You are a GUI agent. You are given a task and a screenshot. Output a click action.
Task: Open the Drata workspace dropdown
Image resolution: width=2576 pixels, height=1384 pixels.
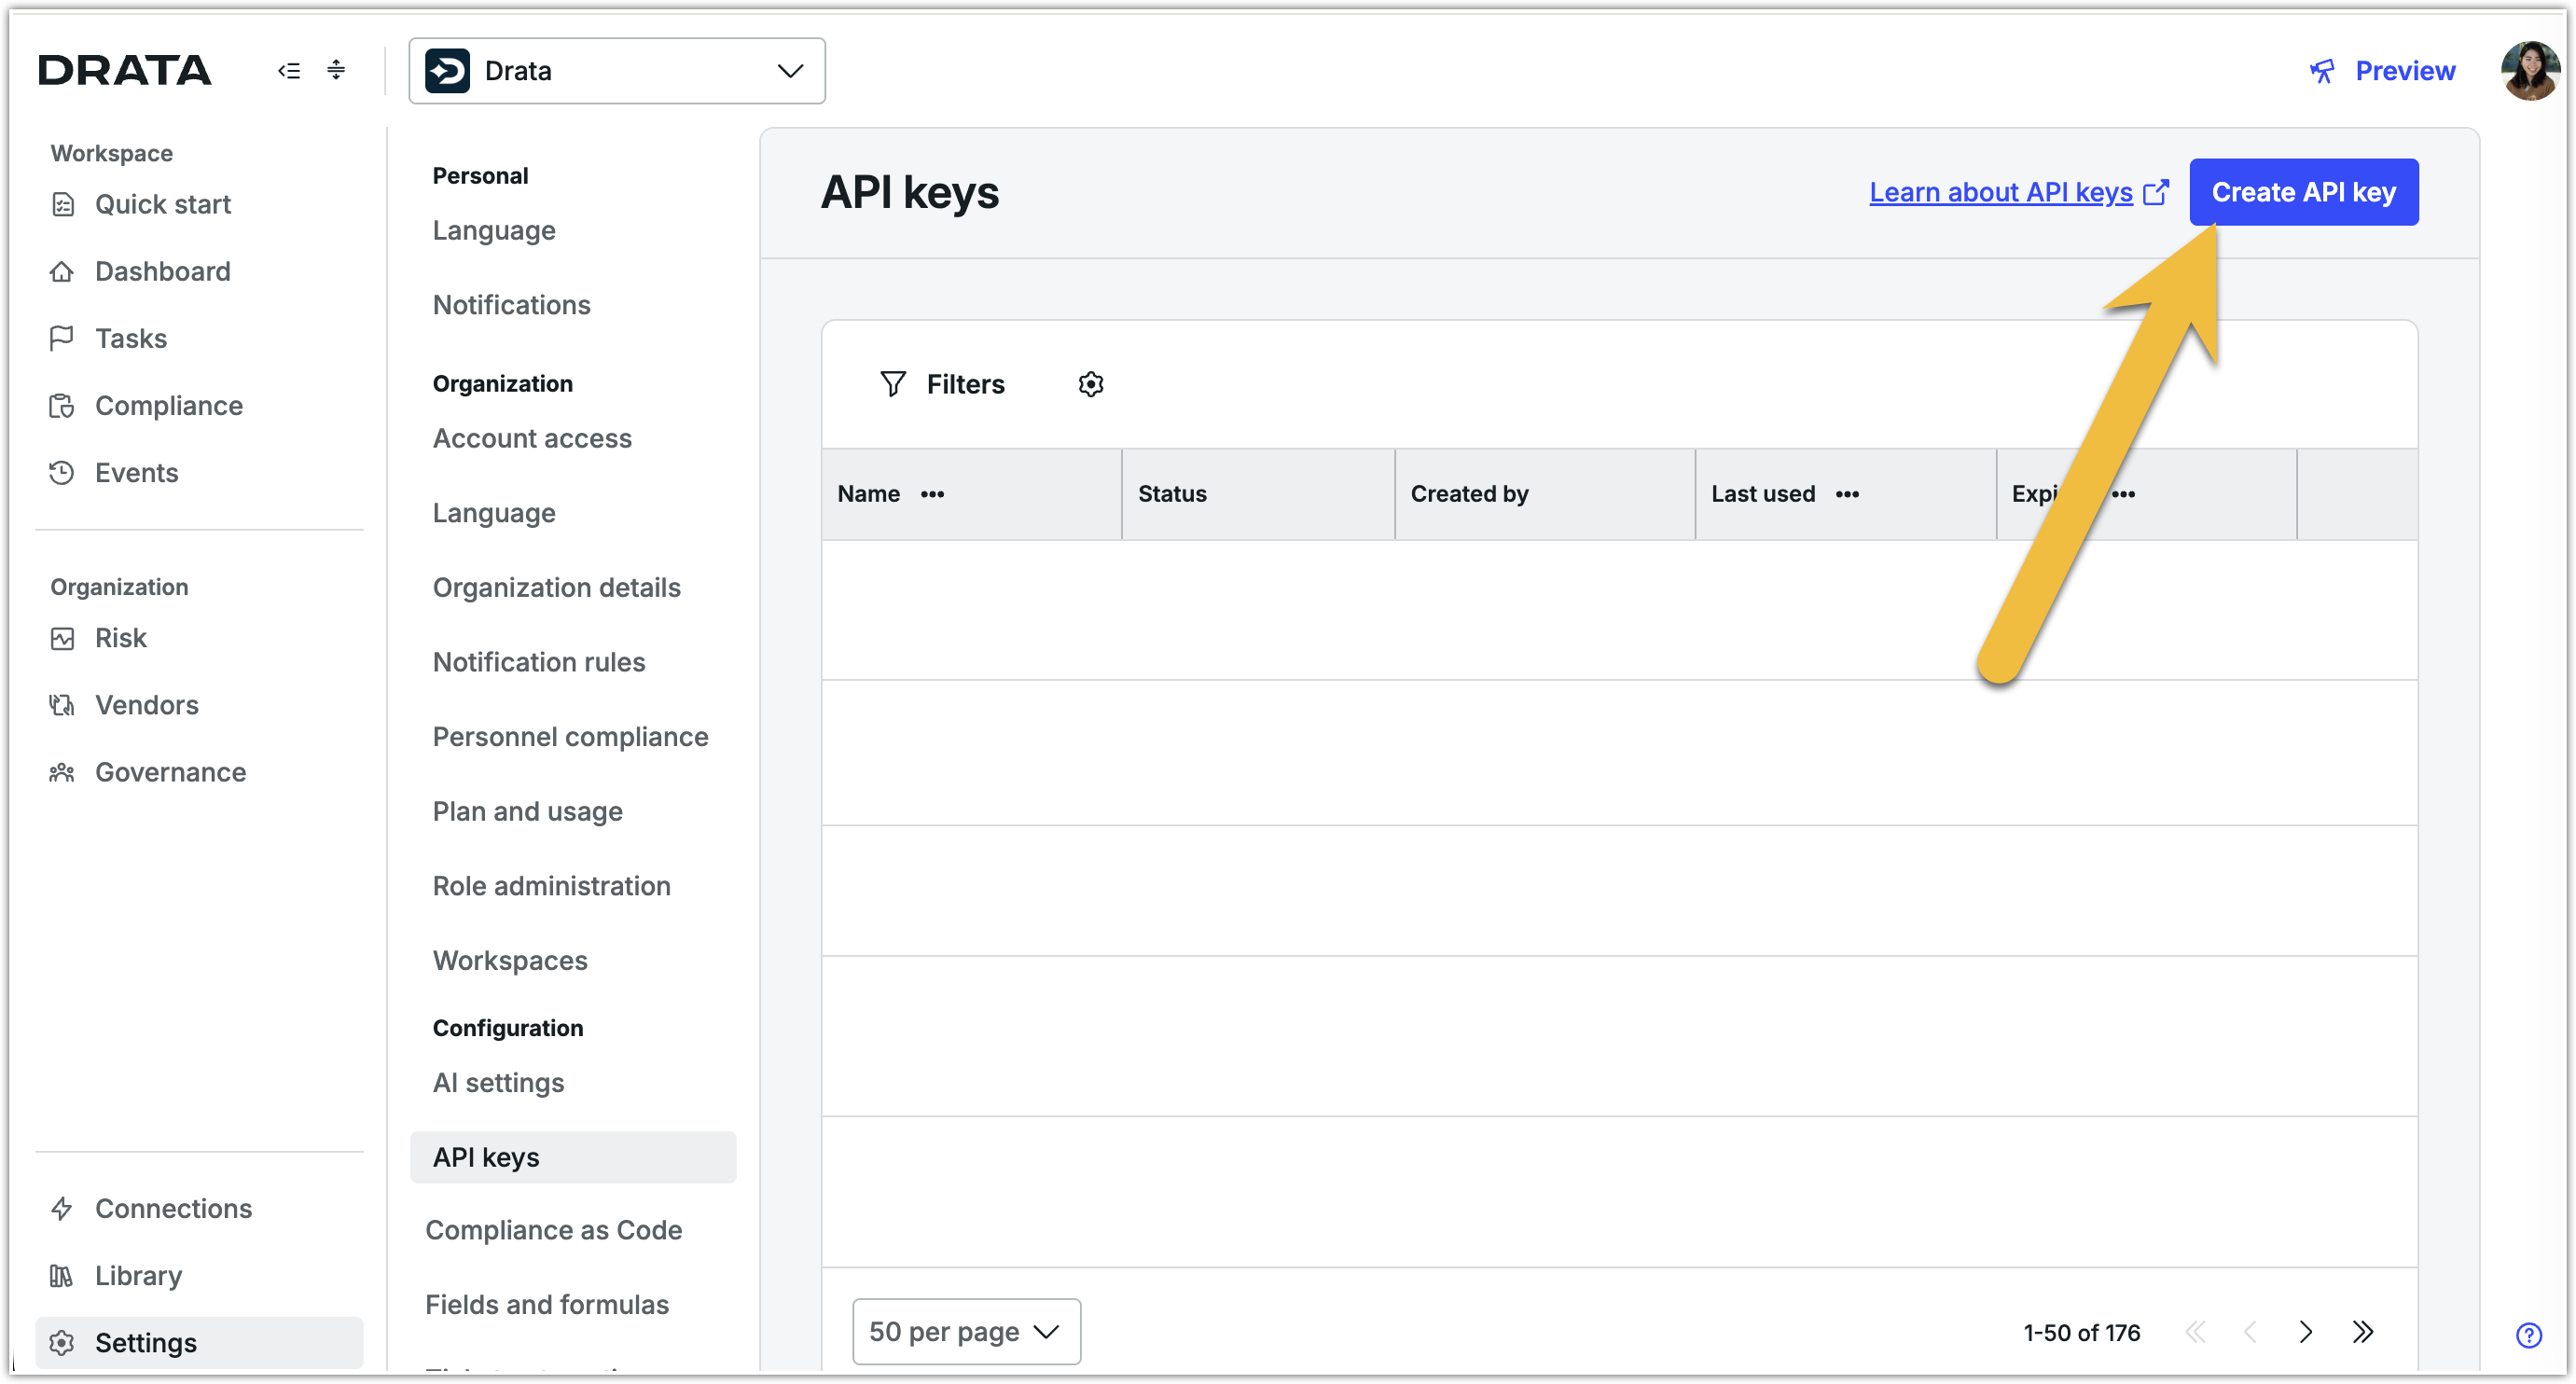[616, 71]
